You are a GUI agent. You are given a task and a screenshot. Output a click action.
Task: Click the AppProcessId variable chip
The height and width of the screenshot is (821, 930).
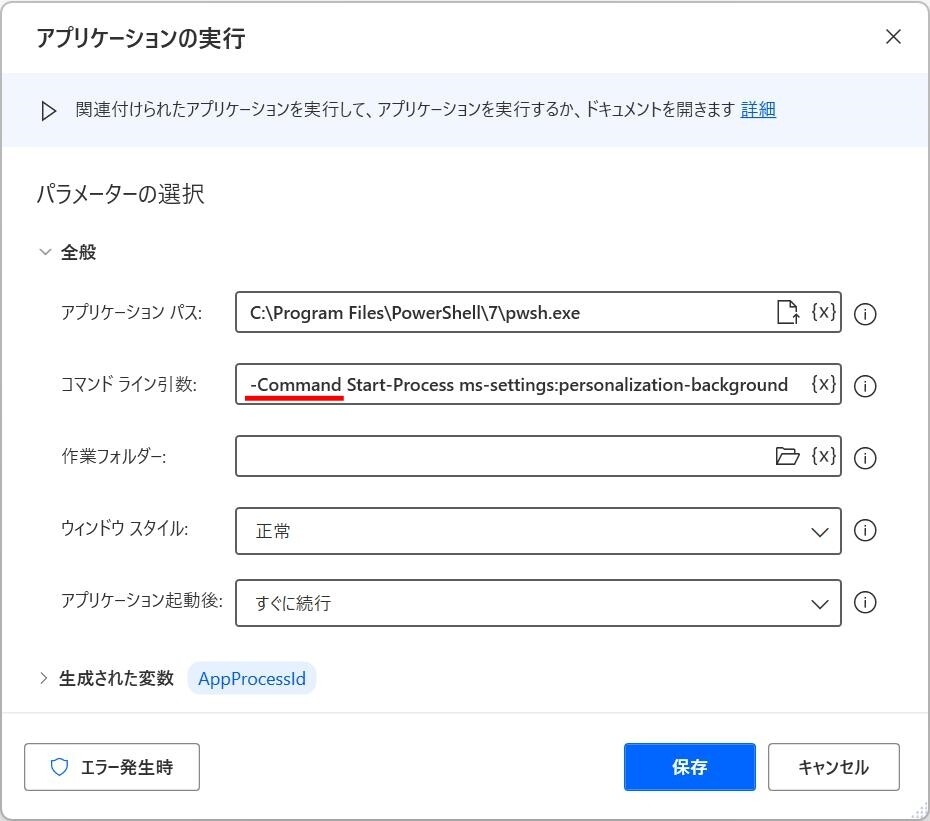(x=252, y=679)
